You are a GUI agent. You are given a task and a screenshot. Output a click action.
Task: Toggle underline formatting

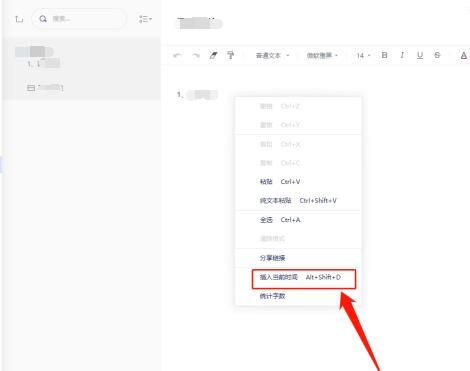[x=420, y=55]
